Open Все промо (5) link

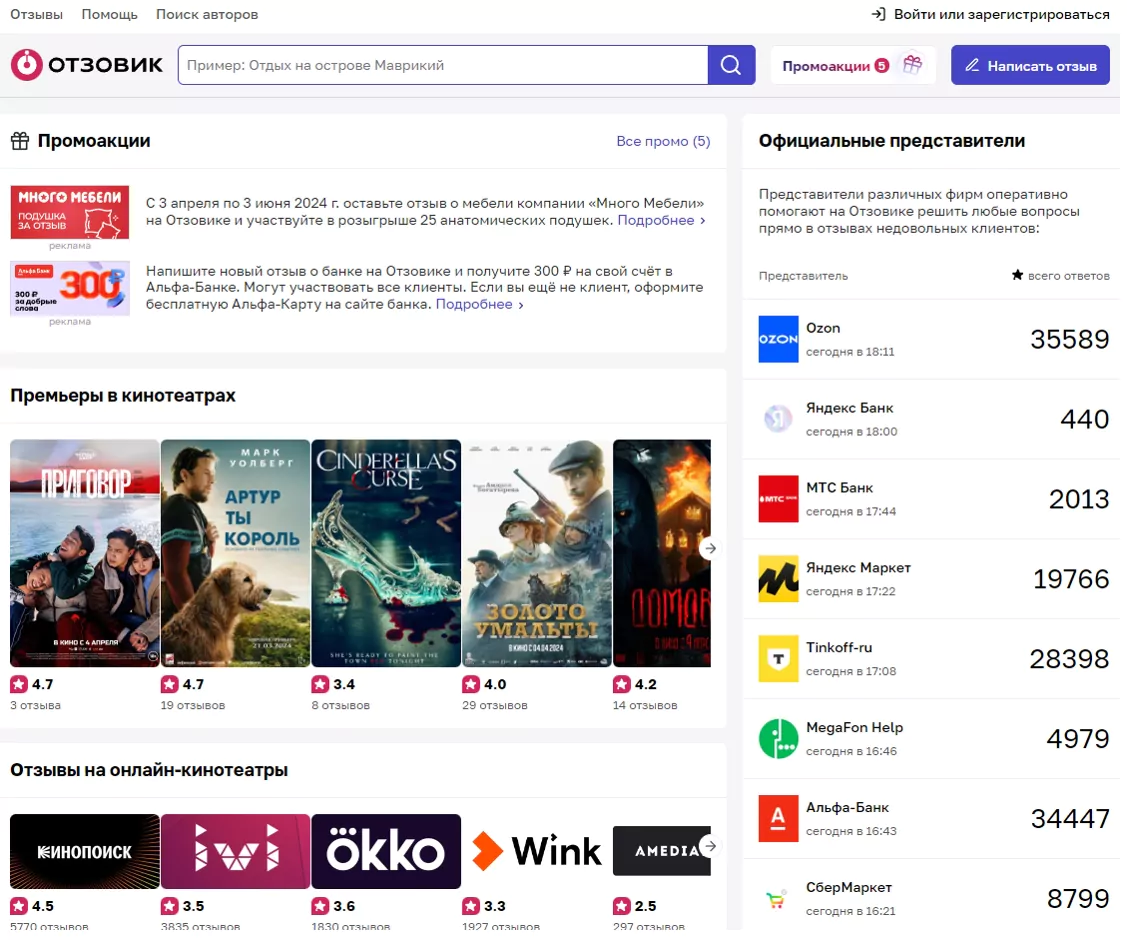click(667, 142)
